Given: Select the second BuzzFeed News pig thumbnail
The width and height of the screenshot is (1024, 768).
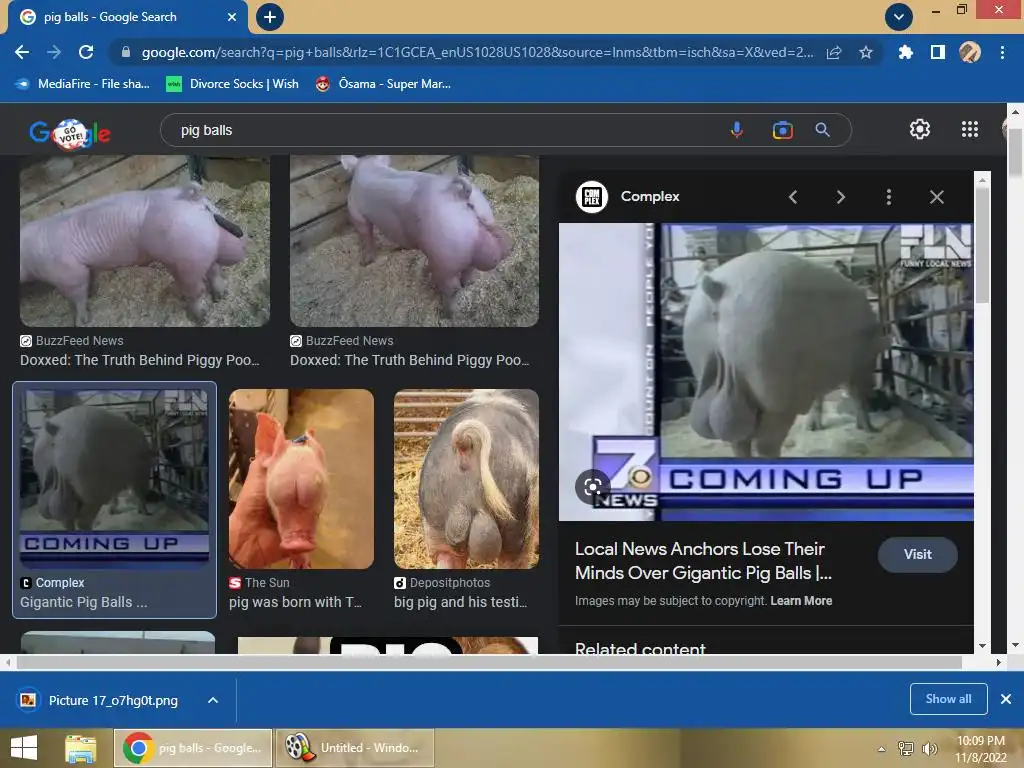Looking at the screenshot, I should point(414,241).
